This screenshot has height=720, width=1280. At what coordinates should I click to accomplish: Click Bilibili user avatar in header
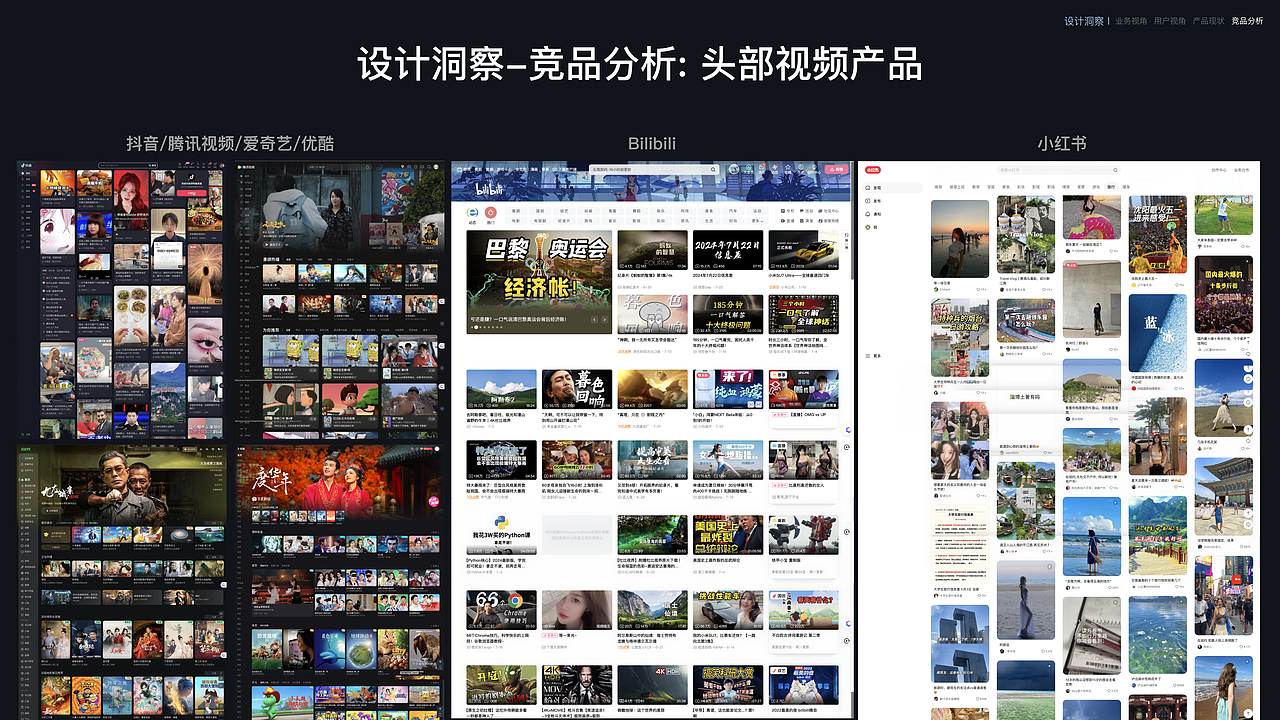pos(734,169)
